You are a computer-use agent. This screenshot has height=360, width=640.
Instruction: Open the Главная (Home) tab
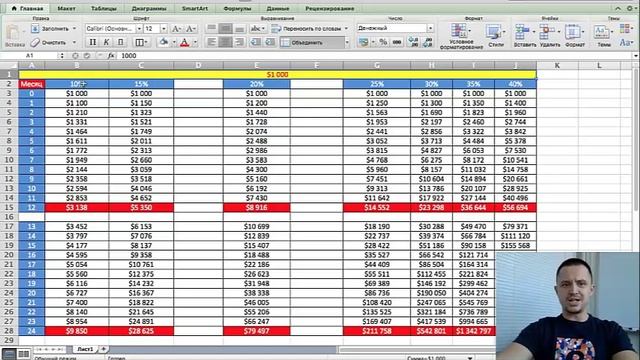(x=27, y=9)
